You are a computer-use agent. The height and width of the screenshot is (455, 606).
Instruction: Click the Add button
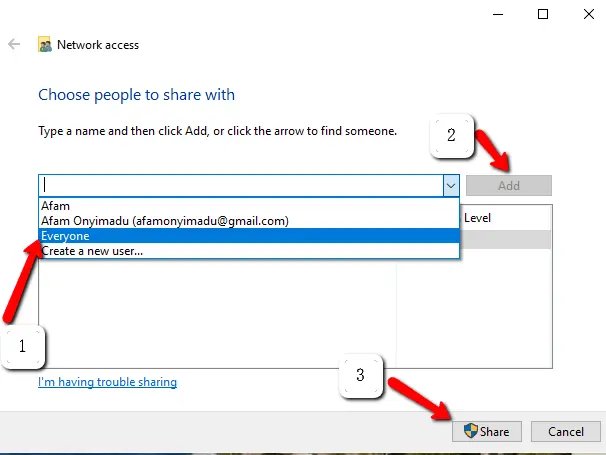coord(509,186)
